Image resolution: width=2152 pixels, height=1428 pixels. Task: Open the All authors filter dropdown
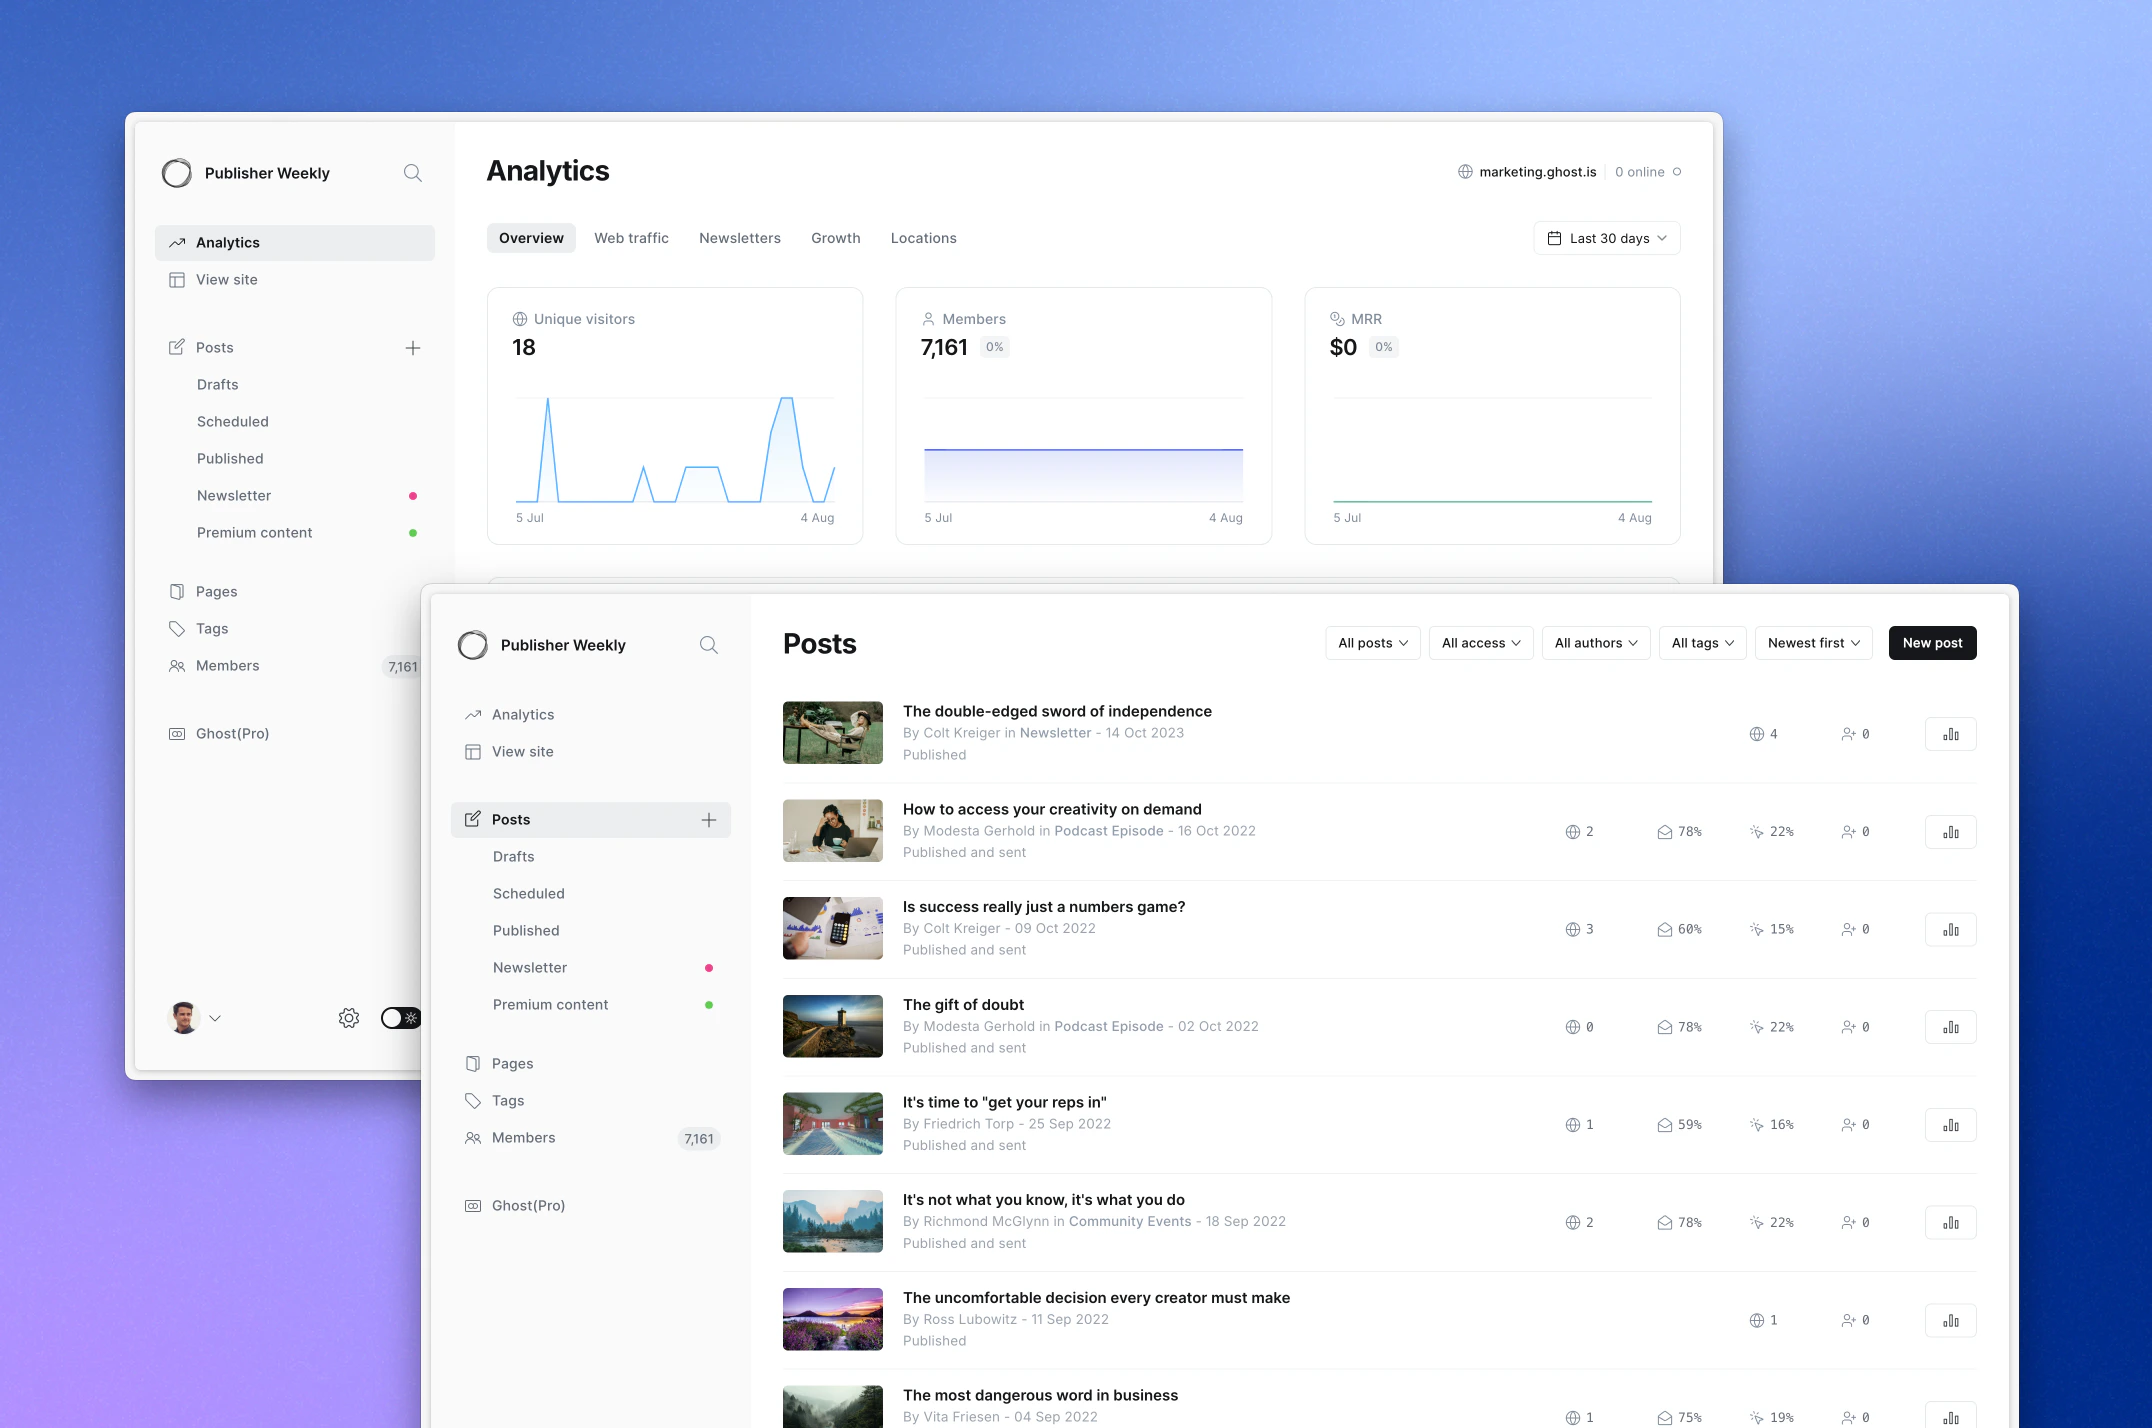[x=1595, y=643]
